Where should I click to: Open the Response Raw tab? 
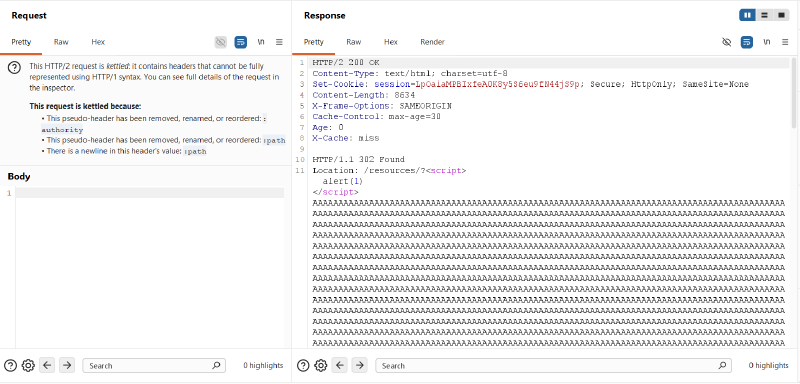pos(354,42)
